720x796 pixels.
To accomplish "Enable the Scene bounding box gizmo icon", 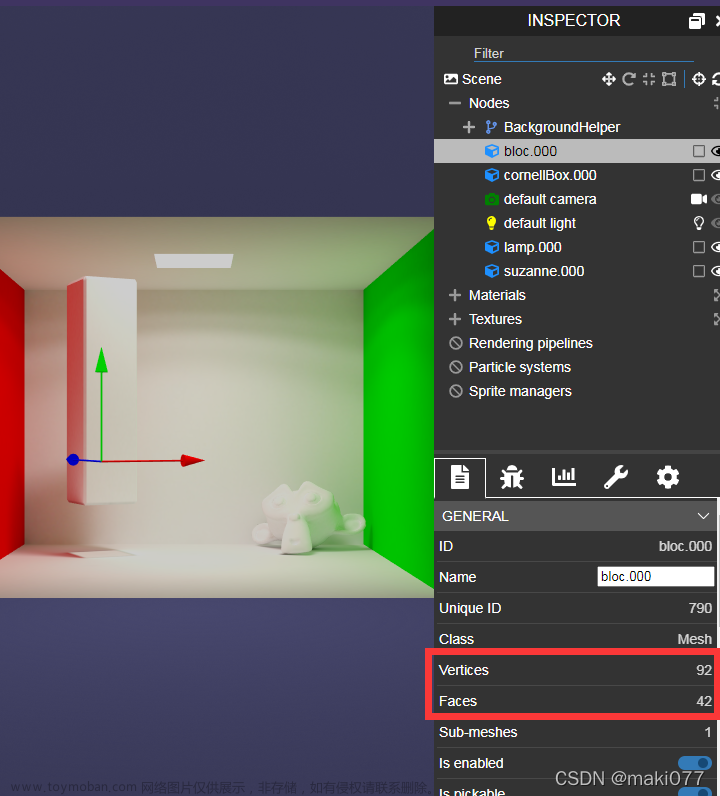I will (669, 79).
